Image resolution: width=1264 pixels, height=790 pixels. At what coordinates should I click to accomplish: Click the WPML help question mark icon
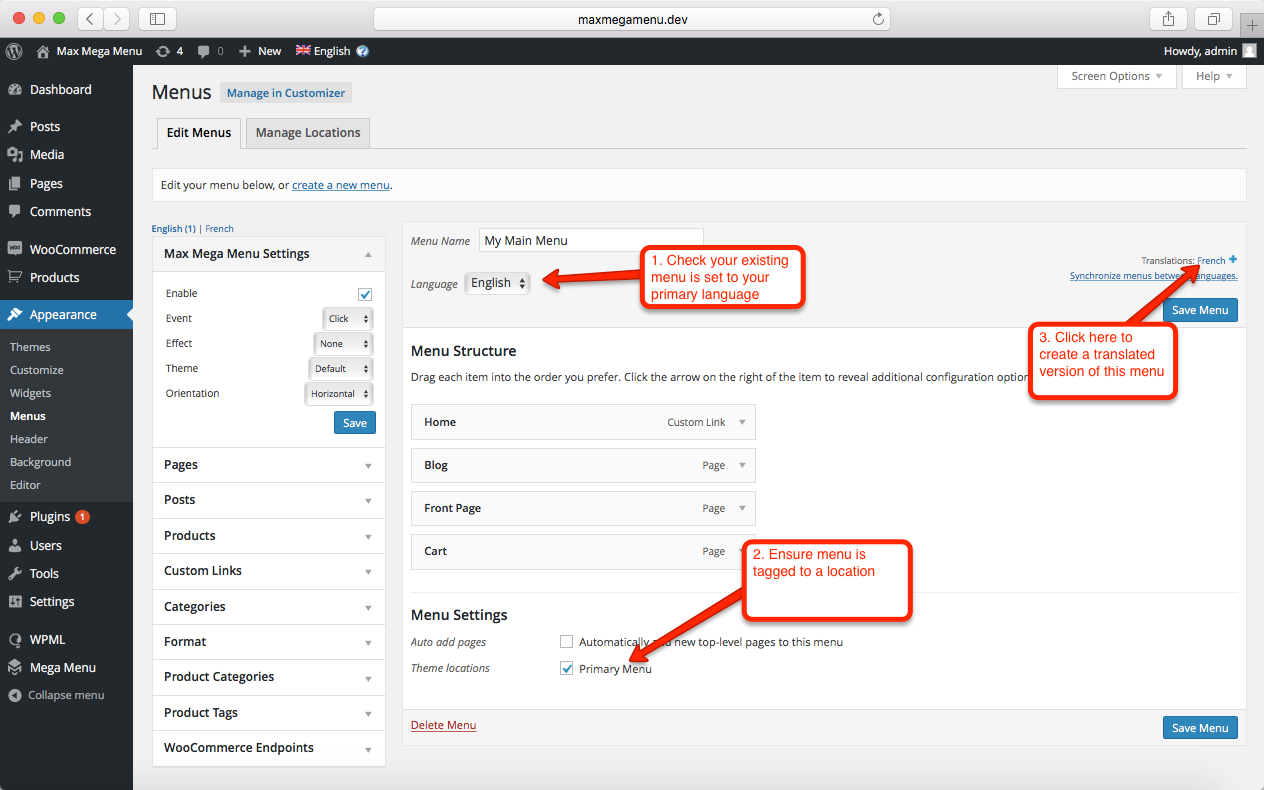coord(362,51)
